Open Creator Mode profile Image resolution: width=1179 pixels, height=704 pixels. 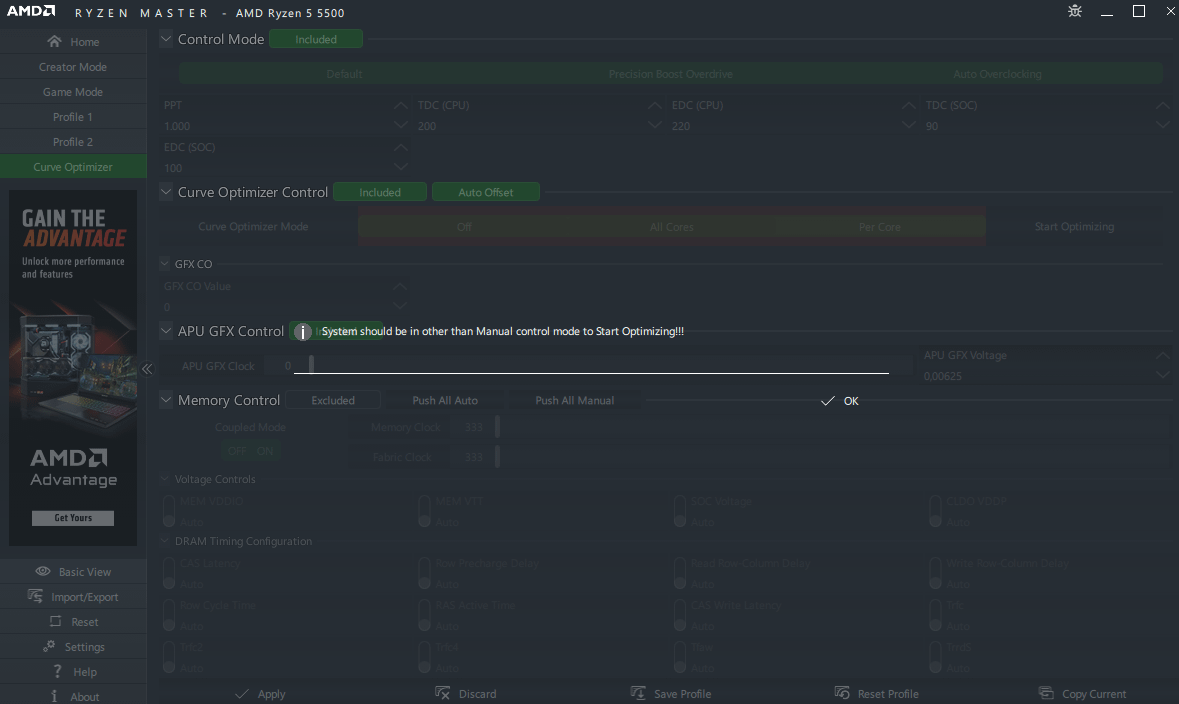click(73, 67)
